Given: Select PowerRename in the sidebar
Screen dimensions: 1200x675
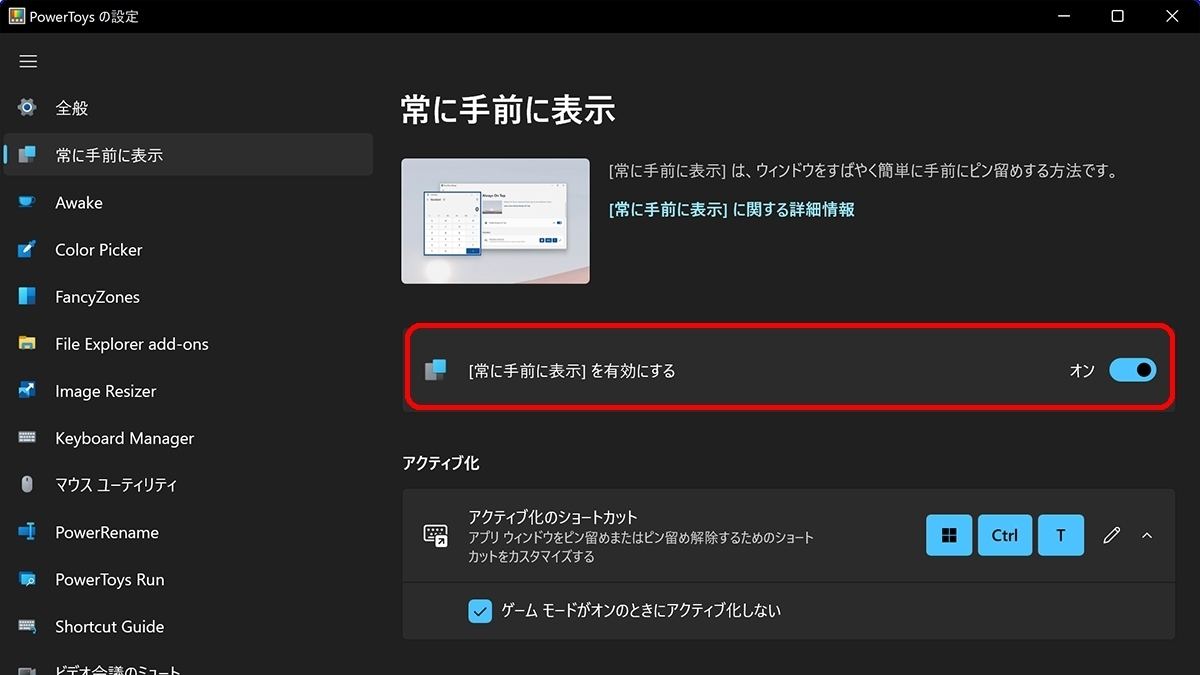Looking at the screenshot, I should click(188, 532).
